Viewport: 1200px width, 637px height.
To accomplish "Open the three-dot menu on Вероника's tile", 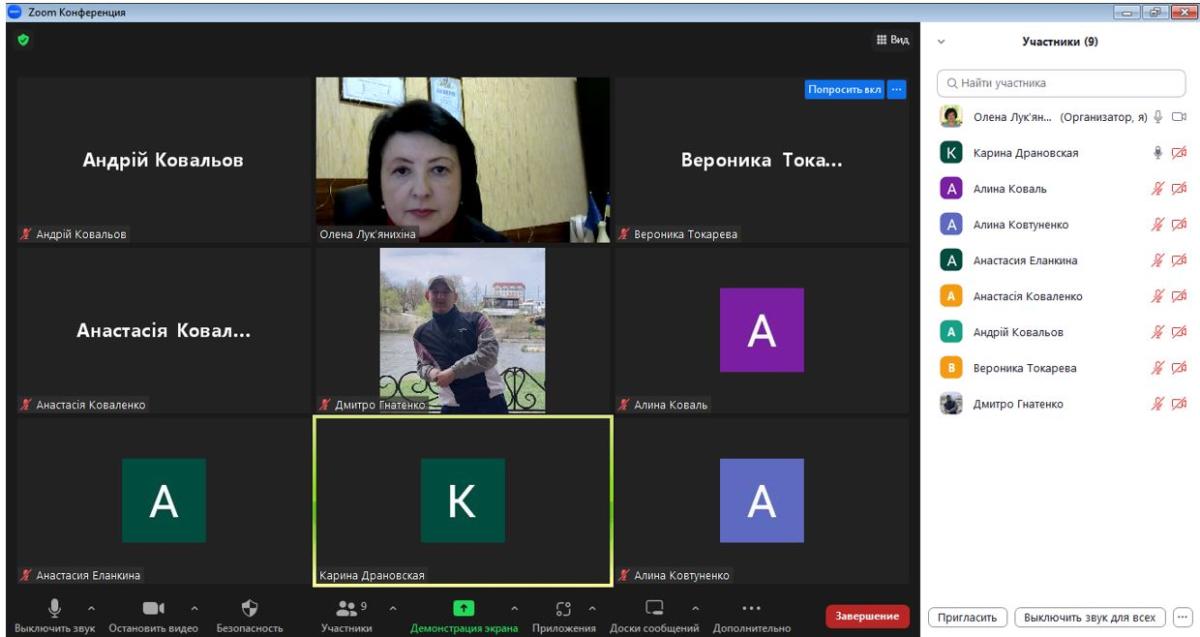I will coord(896,89).
